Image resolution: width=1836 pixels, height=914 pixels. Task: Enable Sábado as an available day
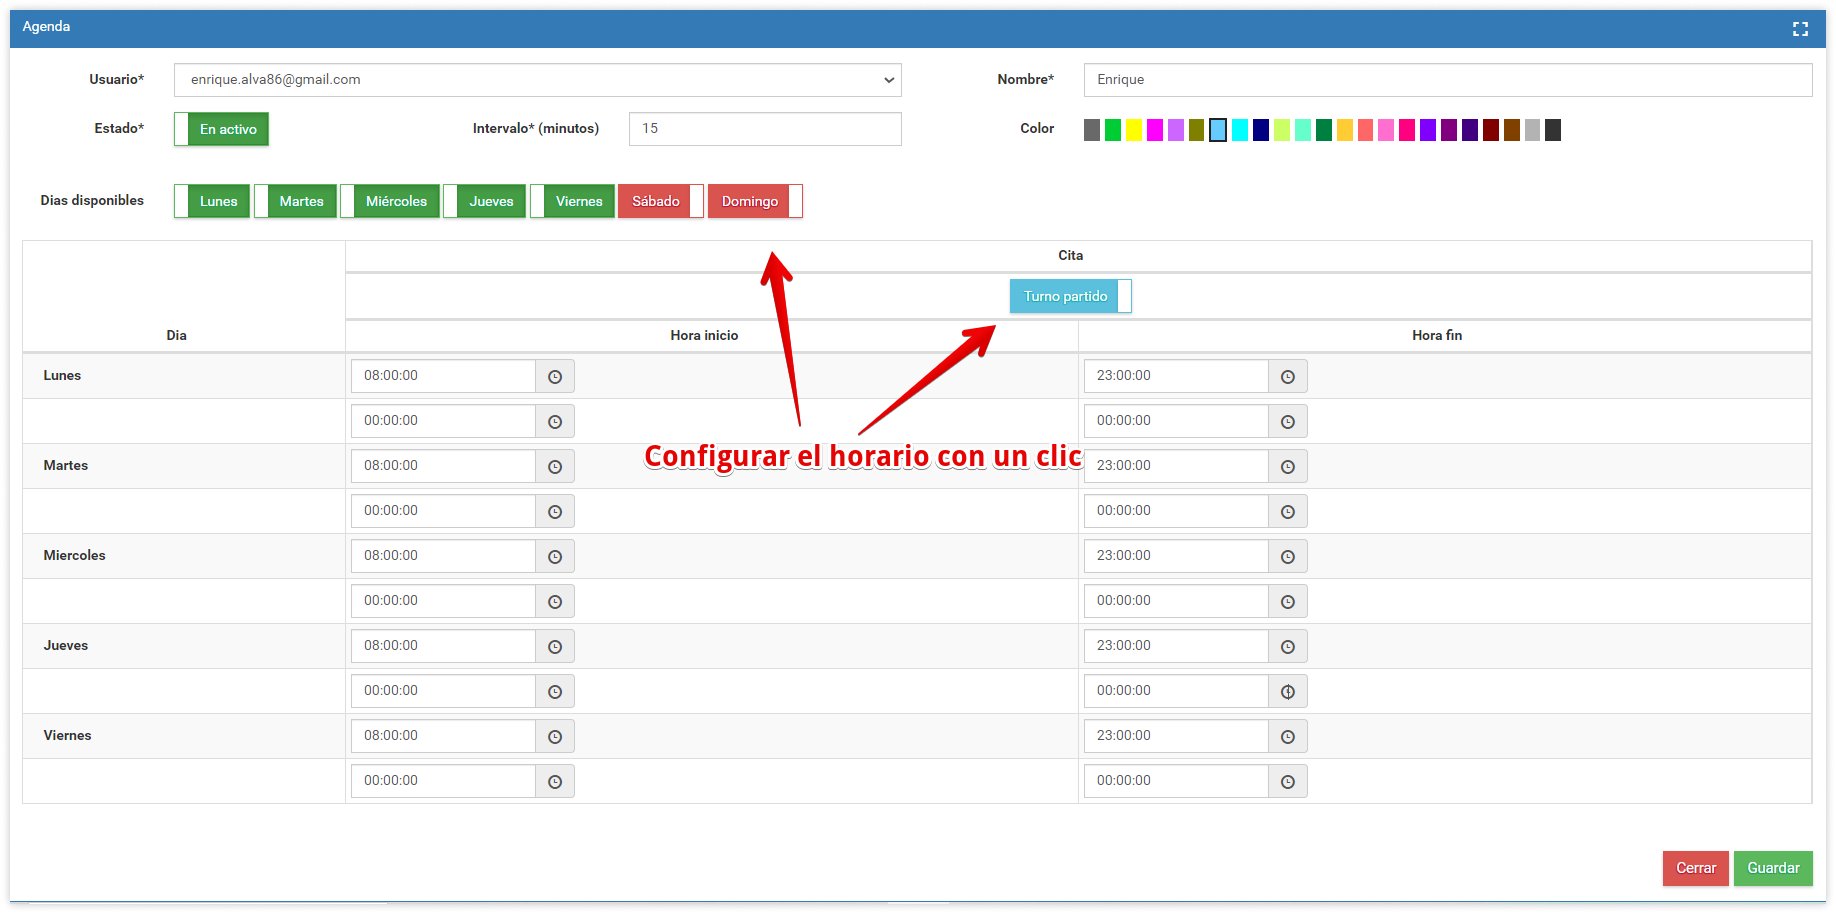(x=661, y=201)
